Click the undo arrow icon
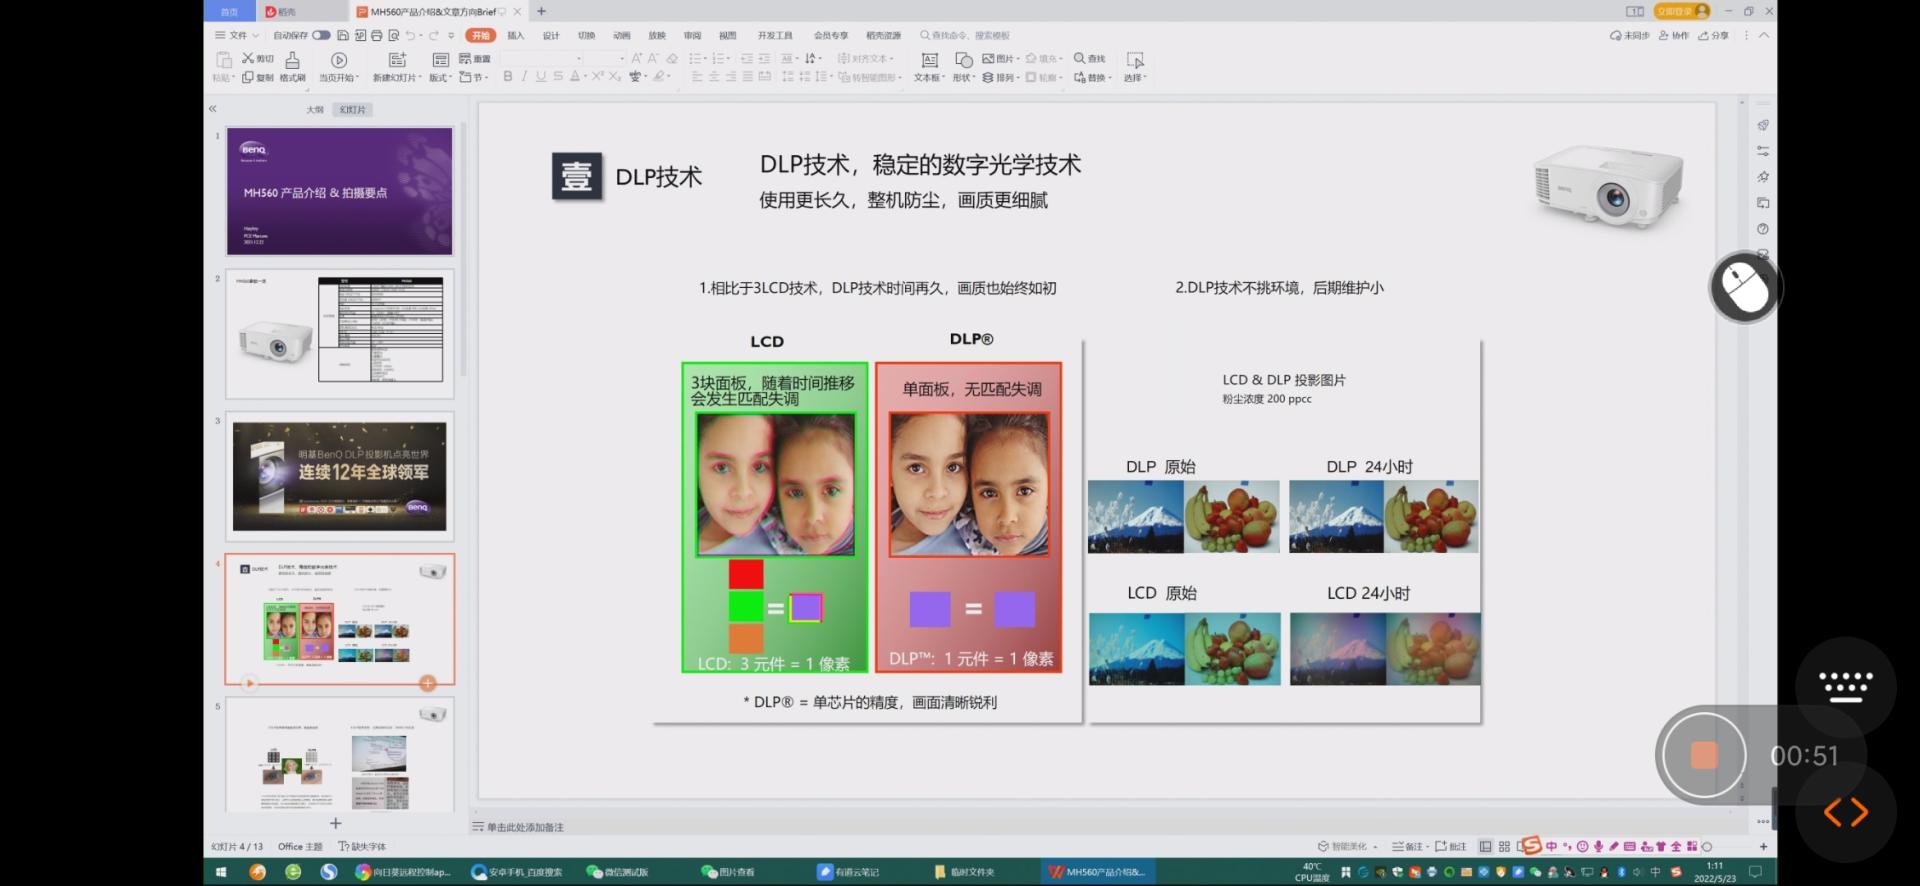The height and width of the screenshot is (886, 1920). pyautogui.click(x=410, y=35)
